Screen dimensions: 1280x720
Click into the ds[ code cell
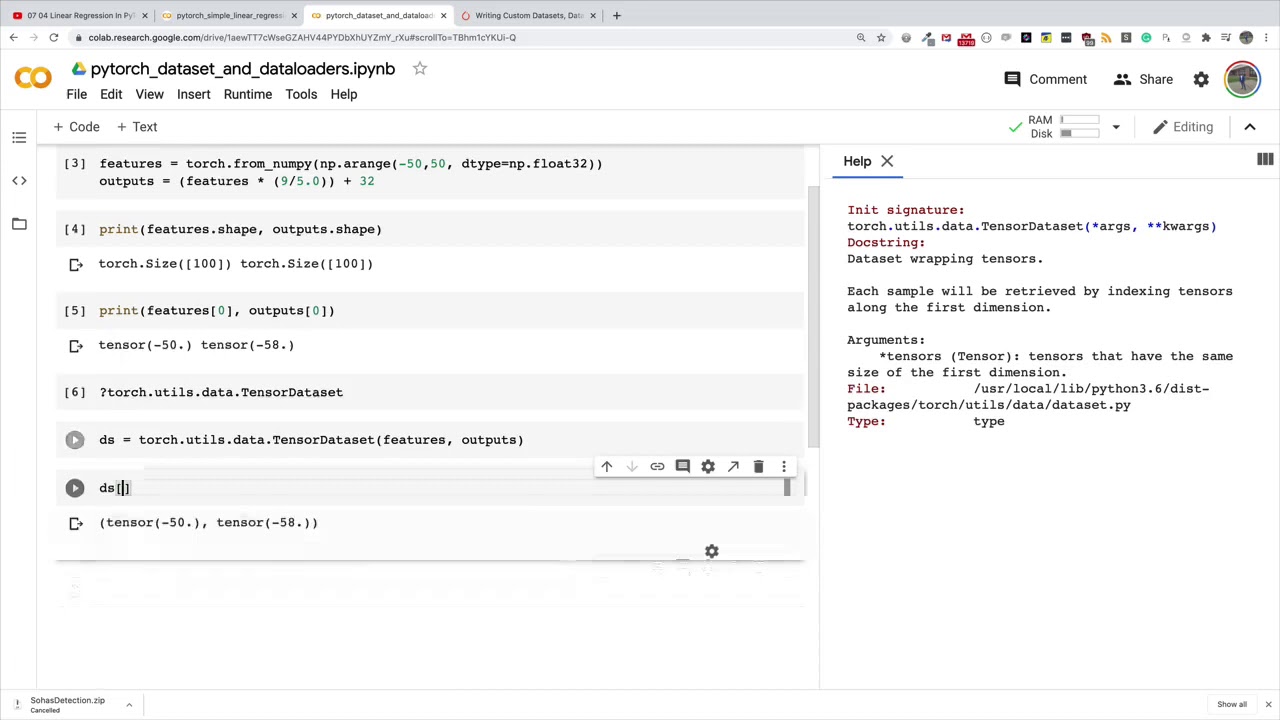[x=440, y=488]
